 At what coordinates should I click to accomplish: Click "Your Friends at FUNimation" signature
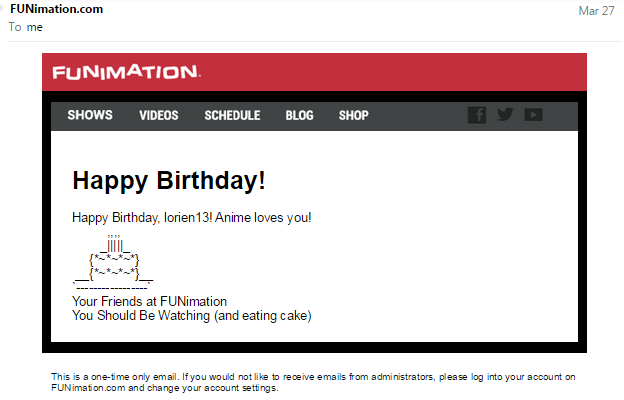pyautogui.click(x=150, y=301)
